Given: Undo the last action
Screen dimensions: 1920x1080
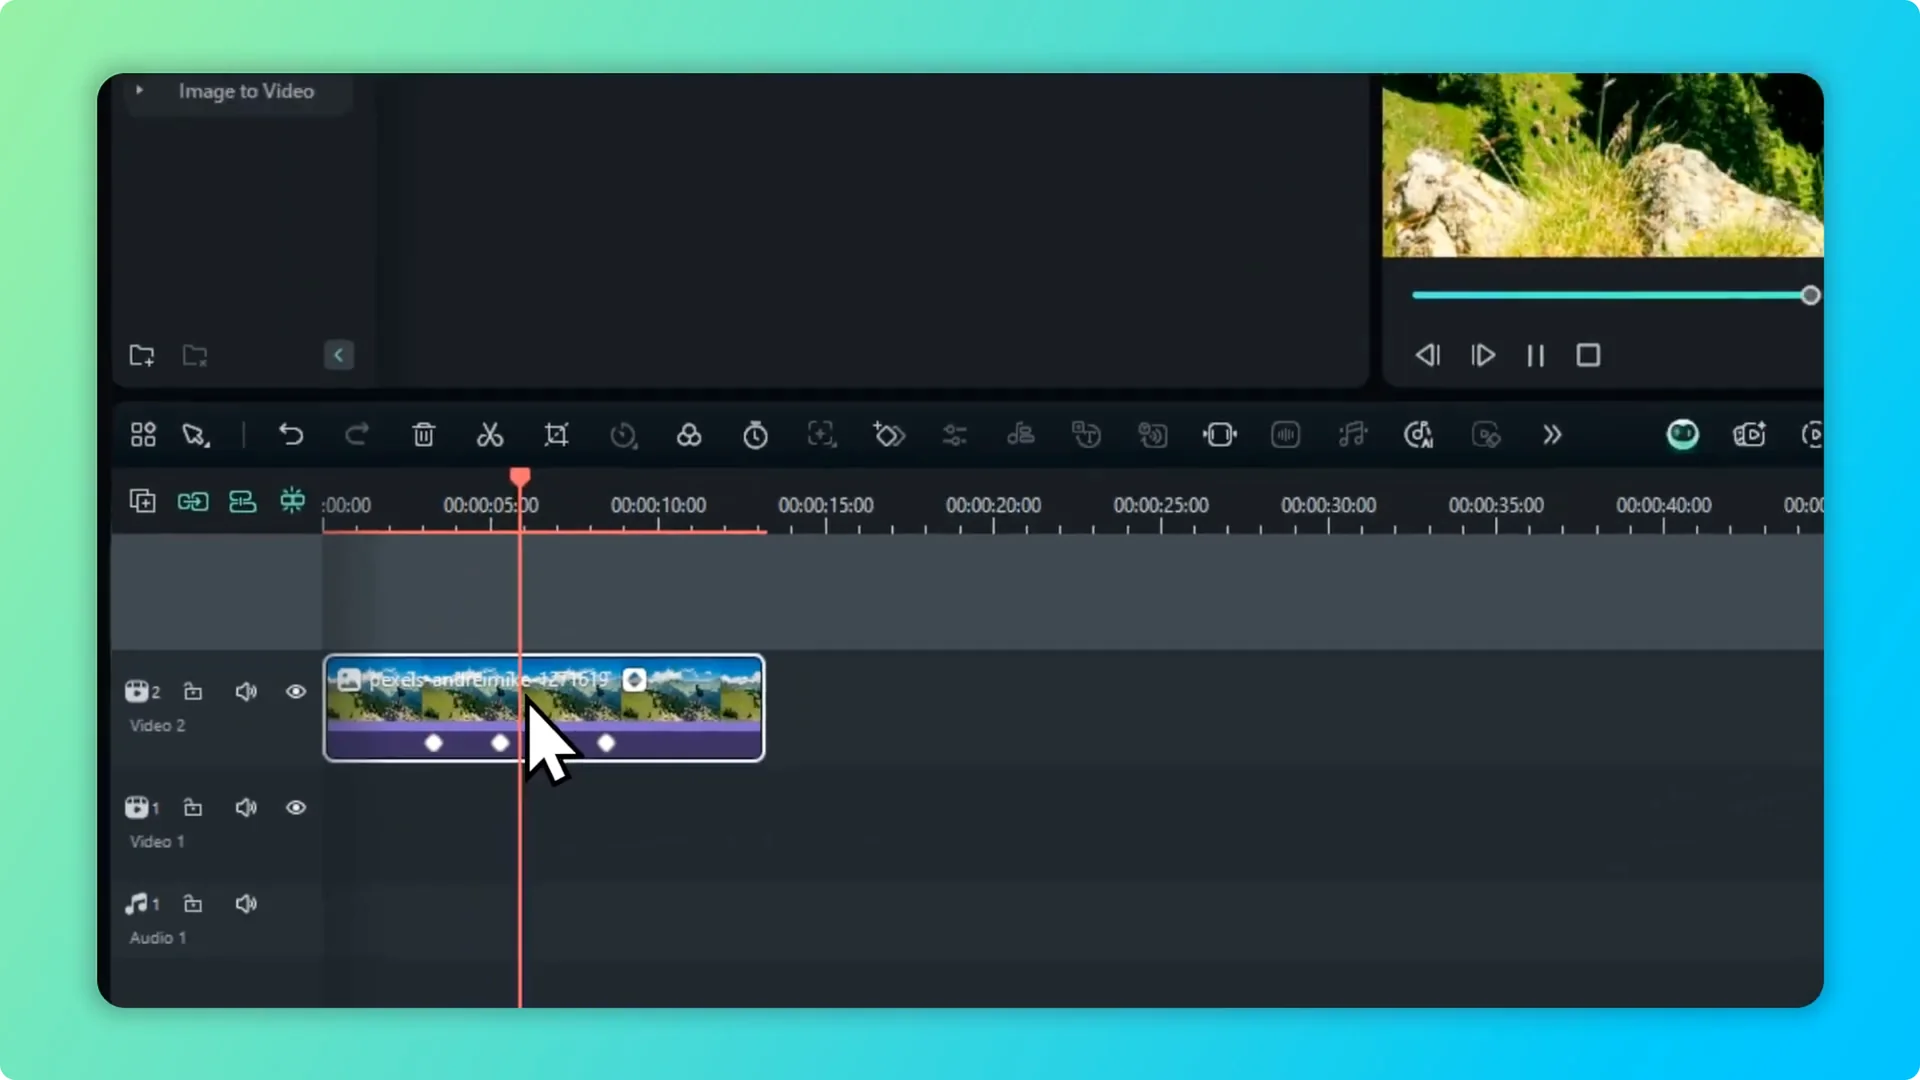Looking at the screenshot, I should coord(291,435).
